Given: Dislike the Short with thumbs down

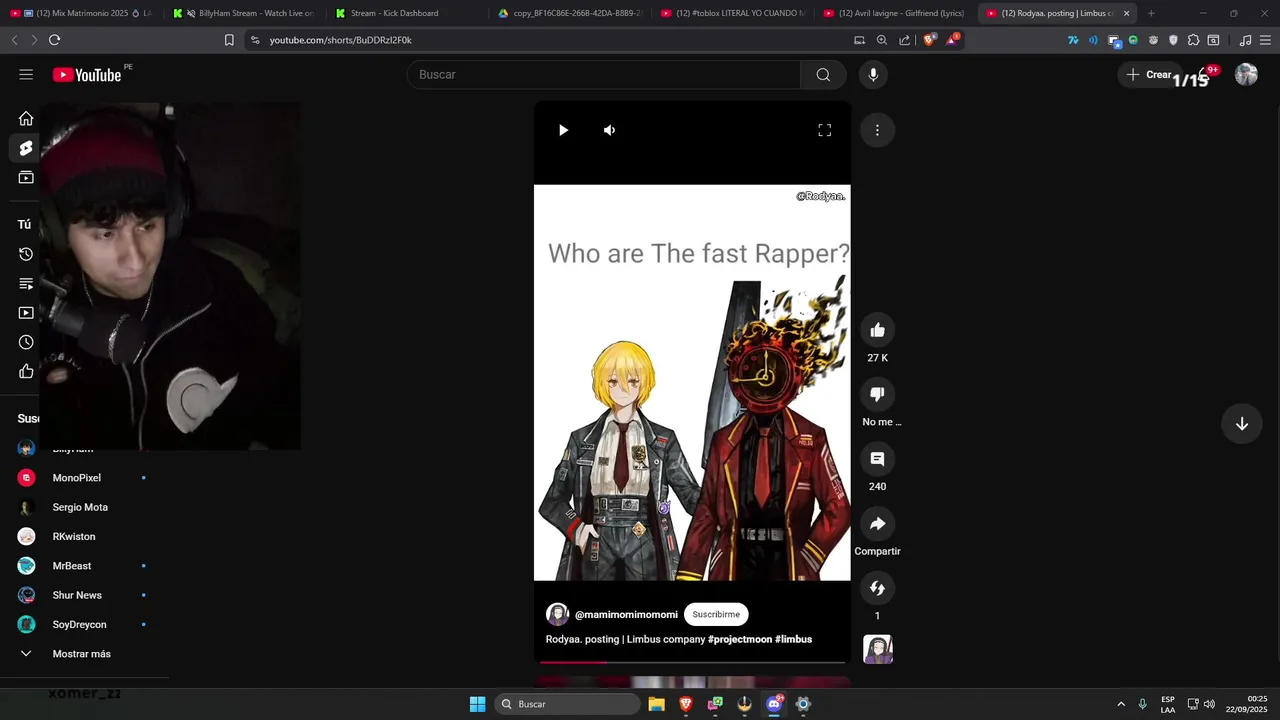Looking at the screenshot, I should (x=877, y=395).
